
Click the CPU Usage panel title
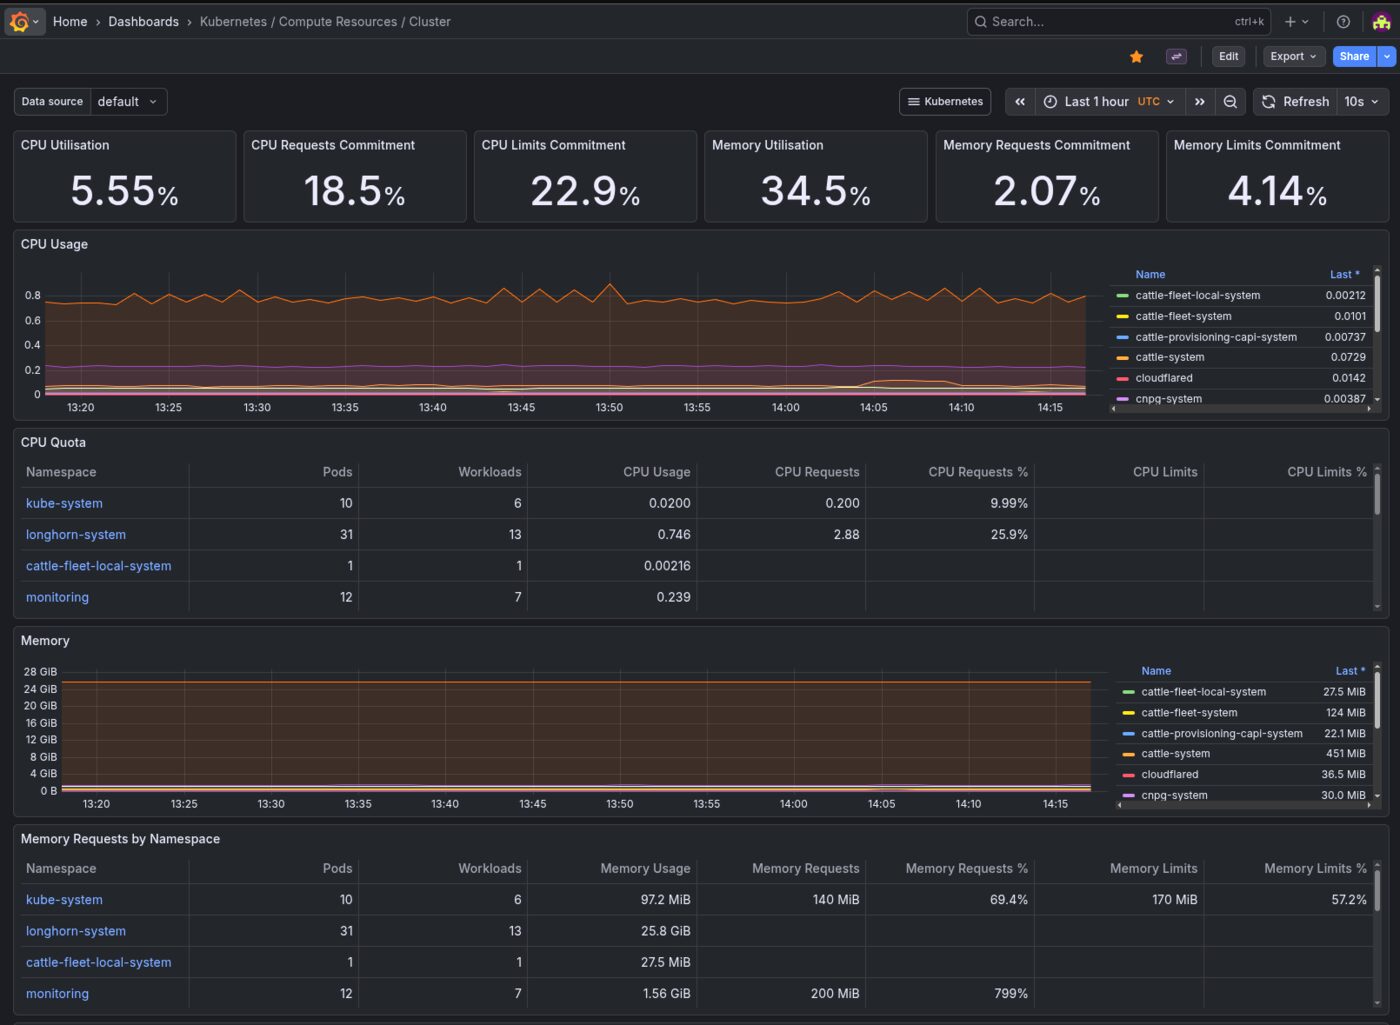tap(54, 244)
